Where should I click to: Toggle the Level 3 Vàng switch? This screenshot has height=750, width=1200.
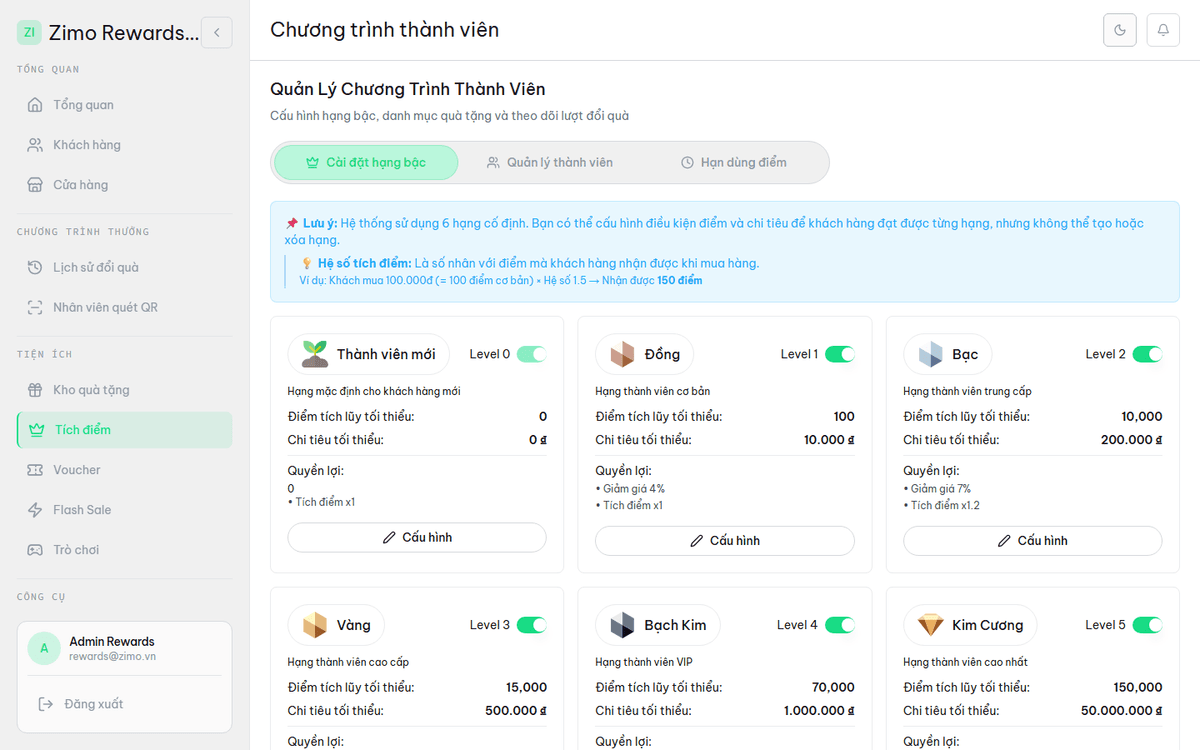[x=532, y=625]
